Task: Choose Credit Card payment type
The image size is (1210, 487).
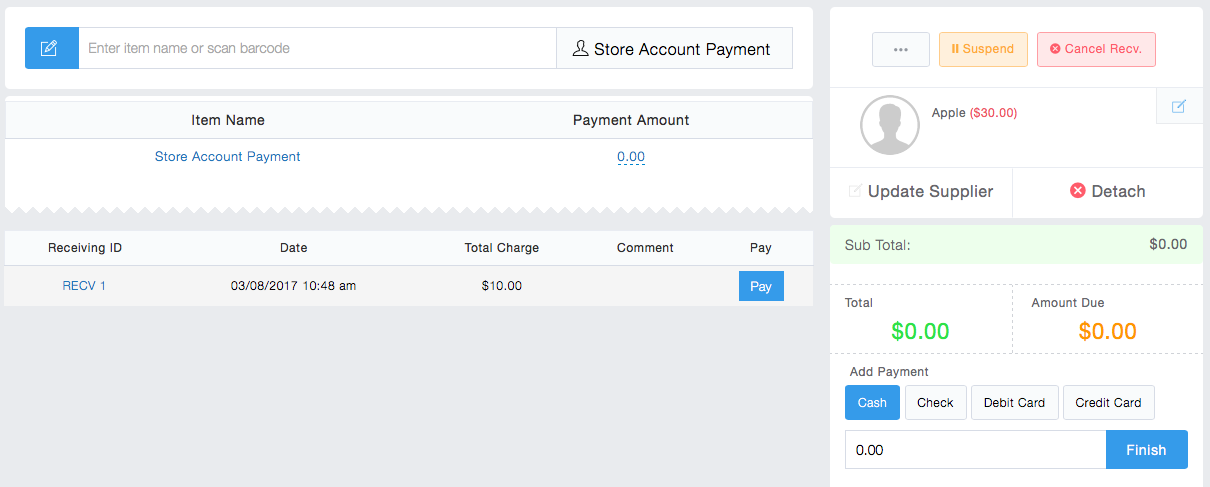Action: [1108, 403]
